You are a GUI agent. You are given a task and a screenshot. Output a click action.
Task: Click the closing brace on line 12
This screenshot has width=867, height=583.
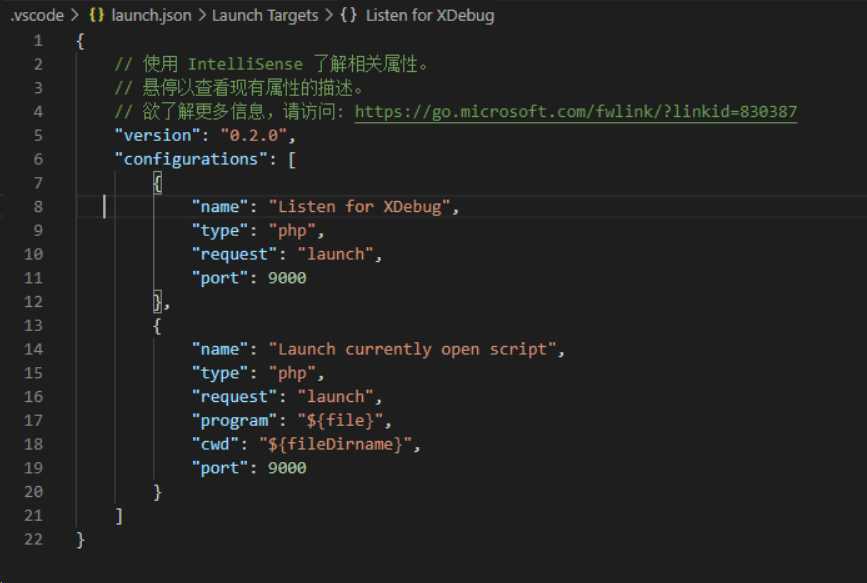158,302
